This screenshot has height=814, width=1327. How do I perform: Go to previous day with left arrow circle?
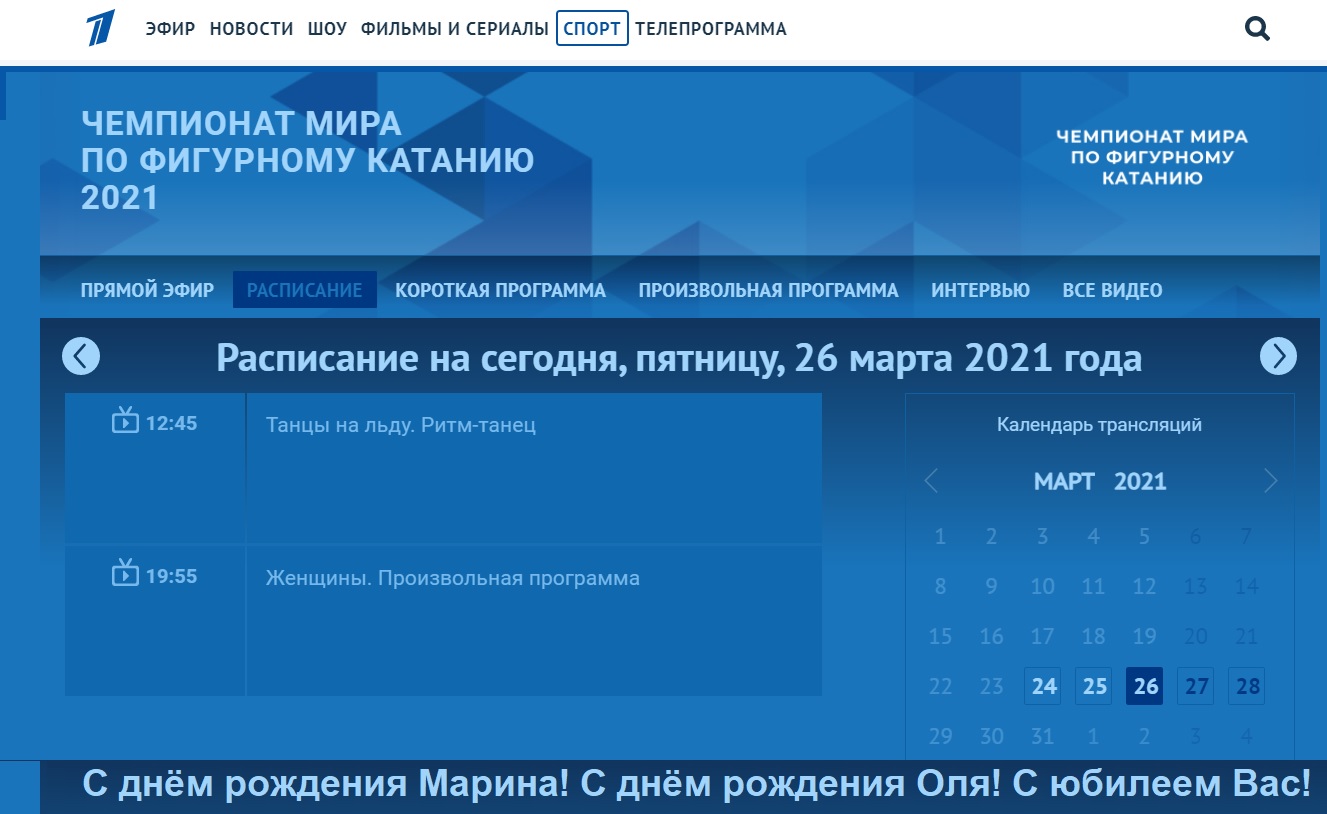click(x=81, y=356)
